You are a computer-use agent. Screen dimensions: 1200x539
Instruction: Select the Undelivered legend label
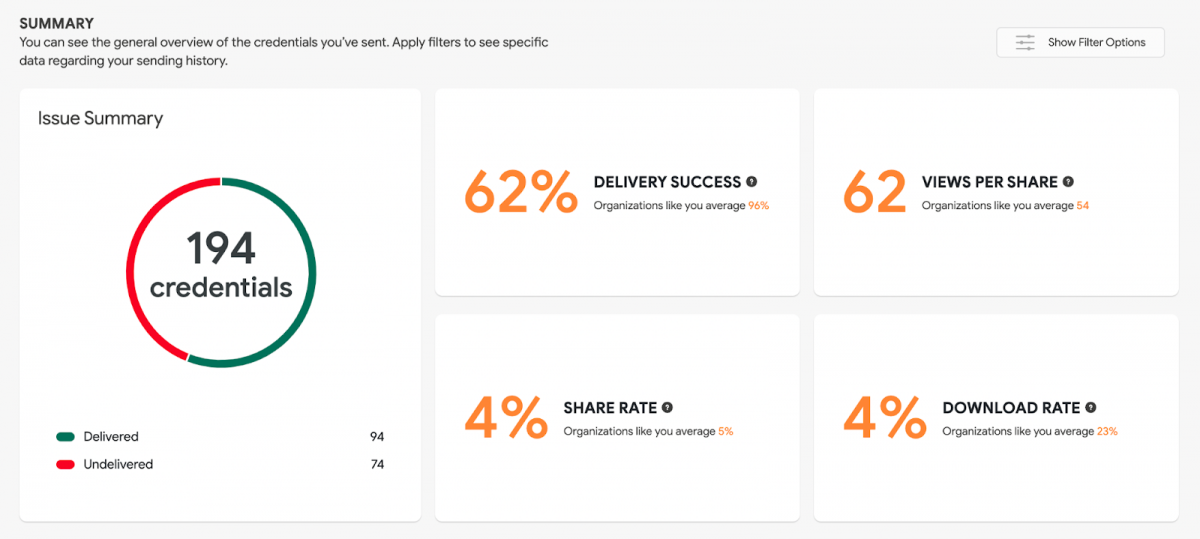pos(118,464)
